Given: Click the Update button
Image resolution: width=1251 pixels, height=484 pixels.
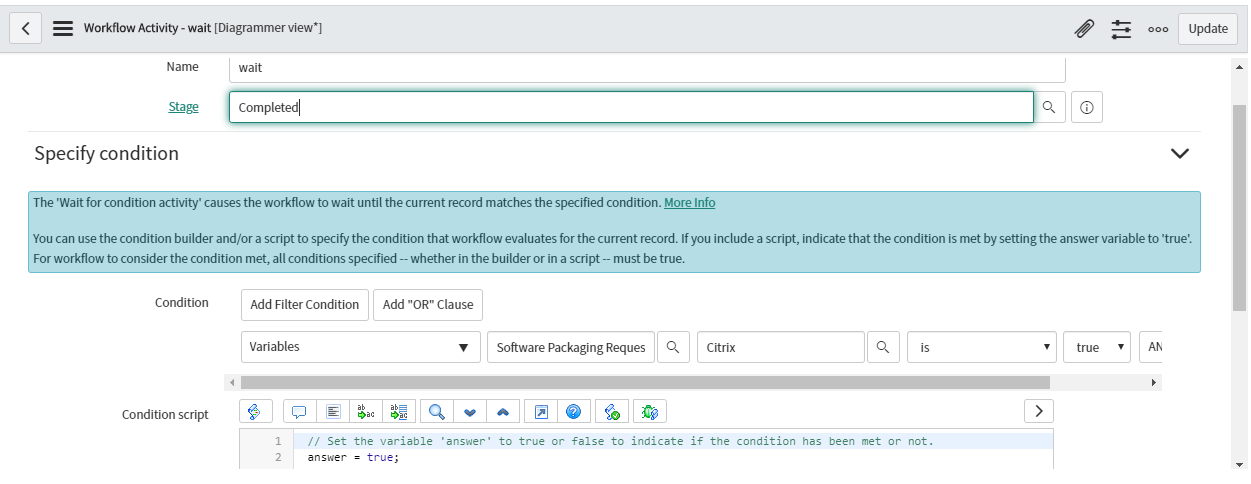Looking at the screenshot, I should [1207, 28].
